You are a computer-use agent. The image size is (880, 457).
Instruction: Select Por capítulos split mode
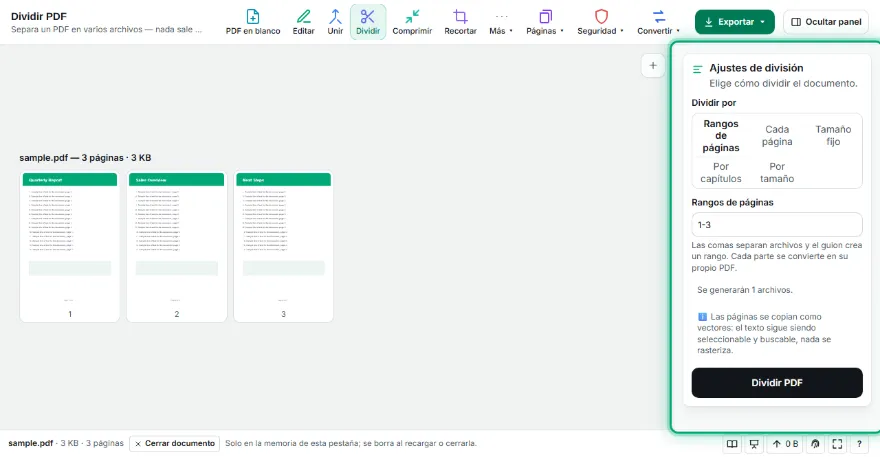[x=721, y=172]
